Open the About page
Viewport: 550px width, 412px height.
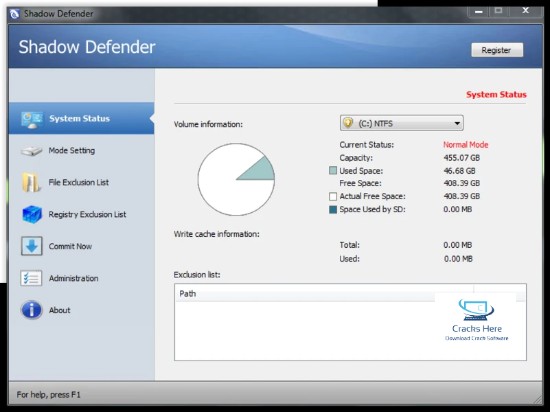point(81,310)
